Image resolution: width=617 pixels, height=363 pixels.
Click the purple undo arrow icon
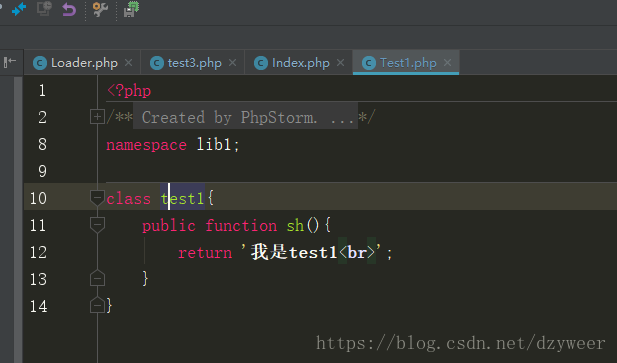pyautogui.click(x=69, y=9)
